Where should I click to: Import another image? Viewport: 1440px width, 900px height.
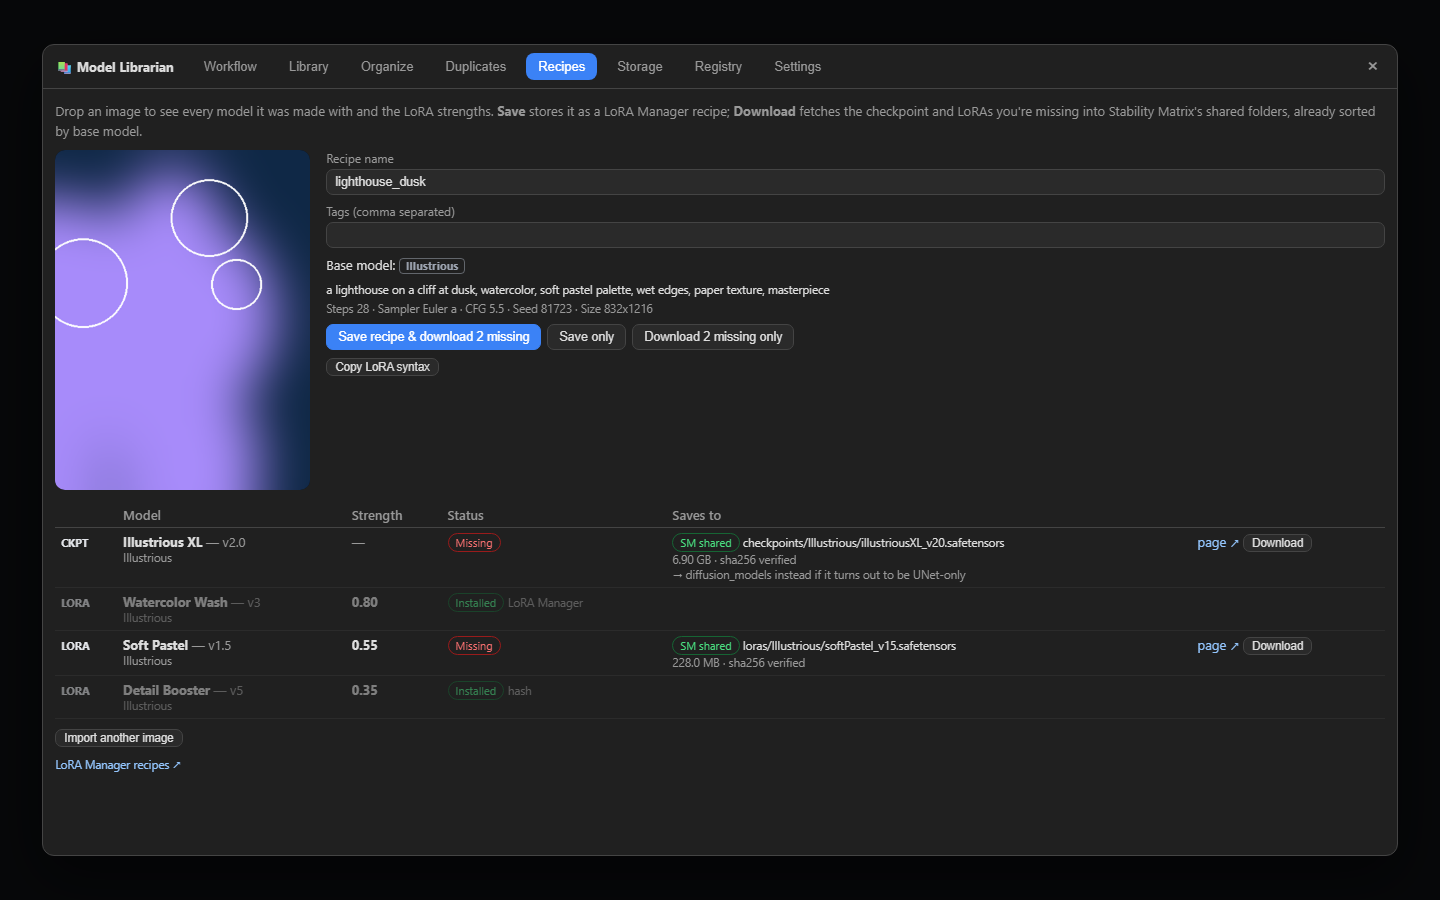click(x=119, y=738)
